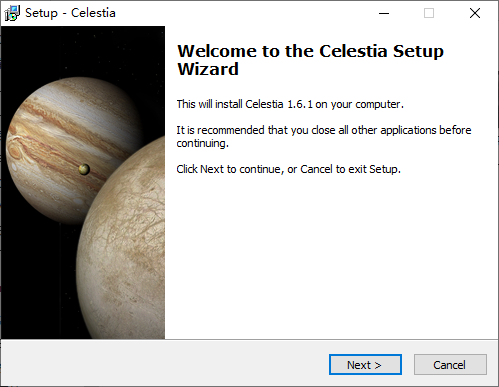Click the Setup installer icon in title bar
This screenshot has width=499, height=387.
[12, 13]
